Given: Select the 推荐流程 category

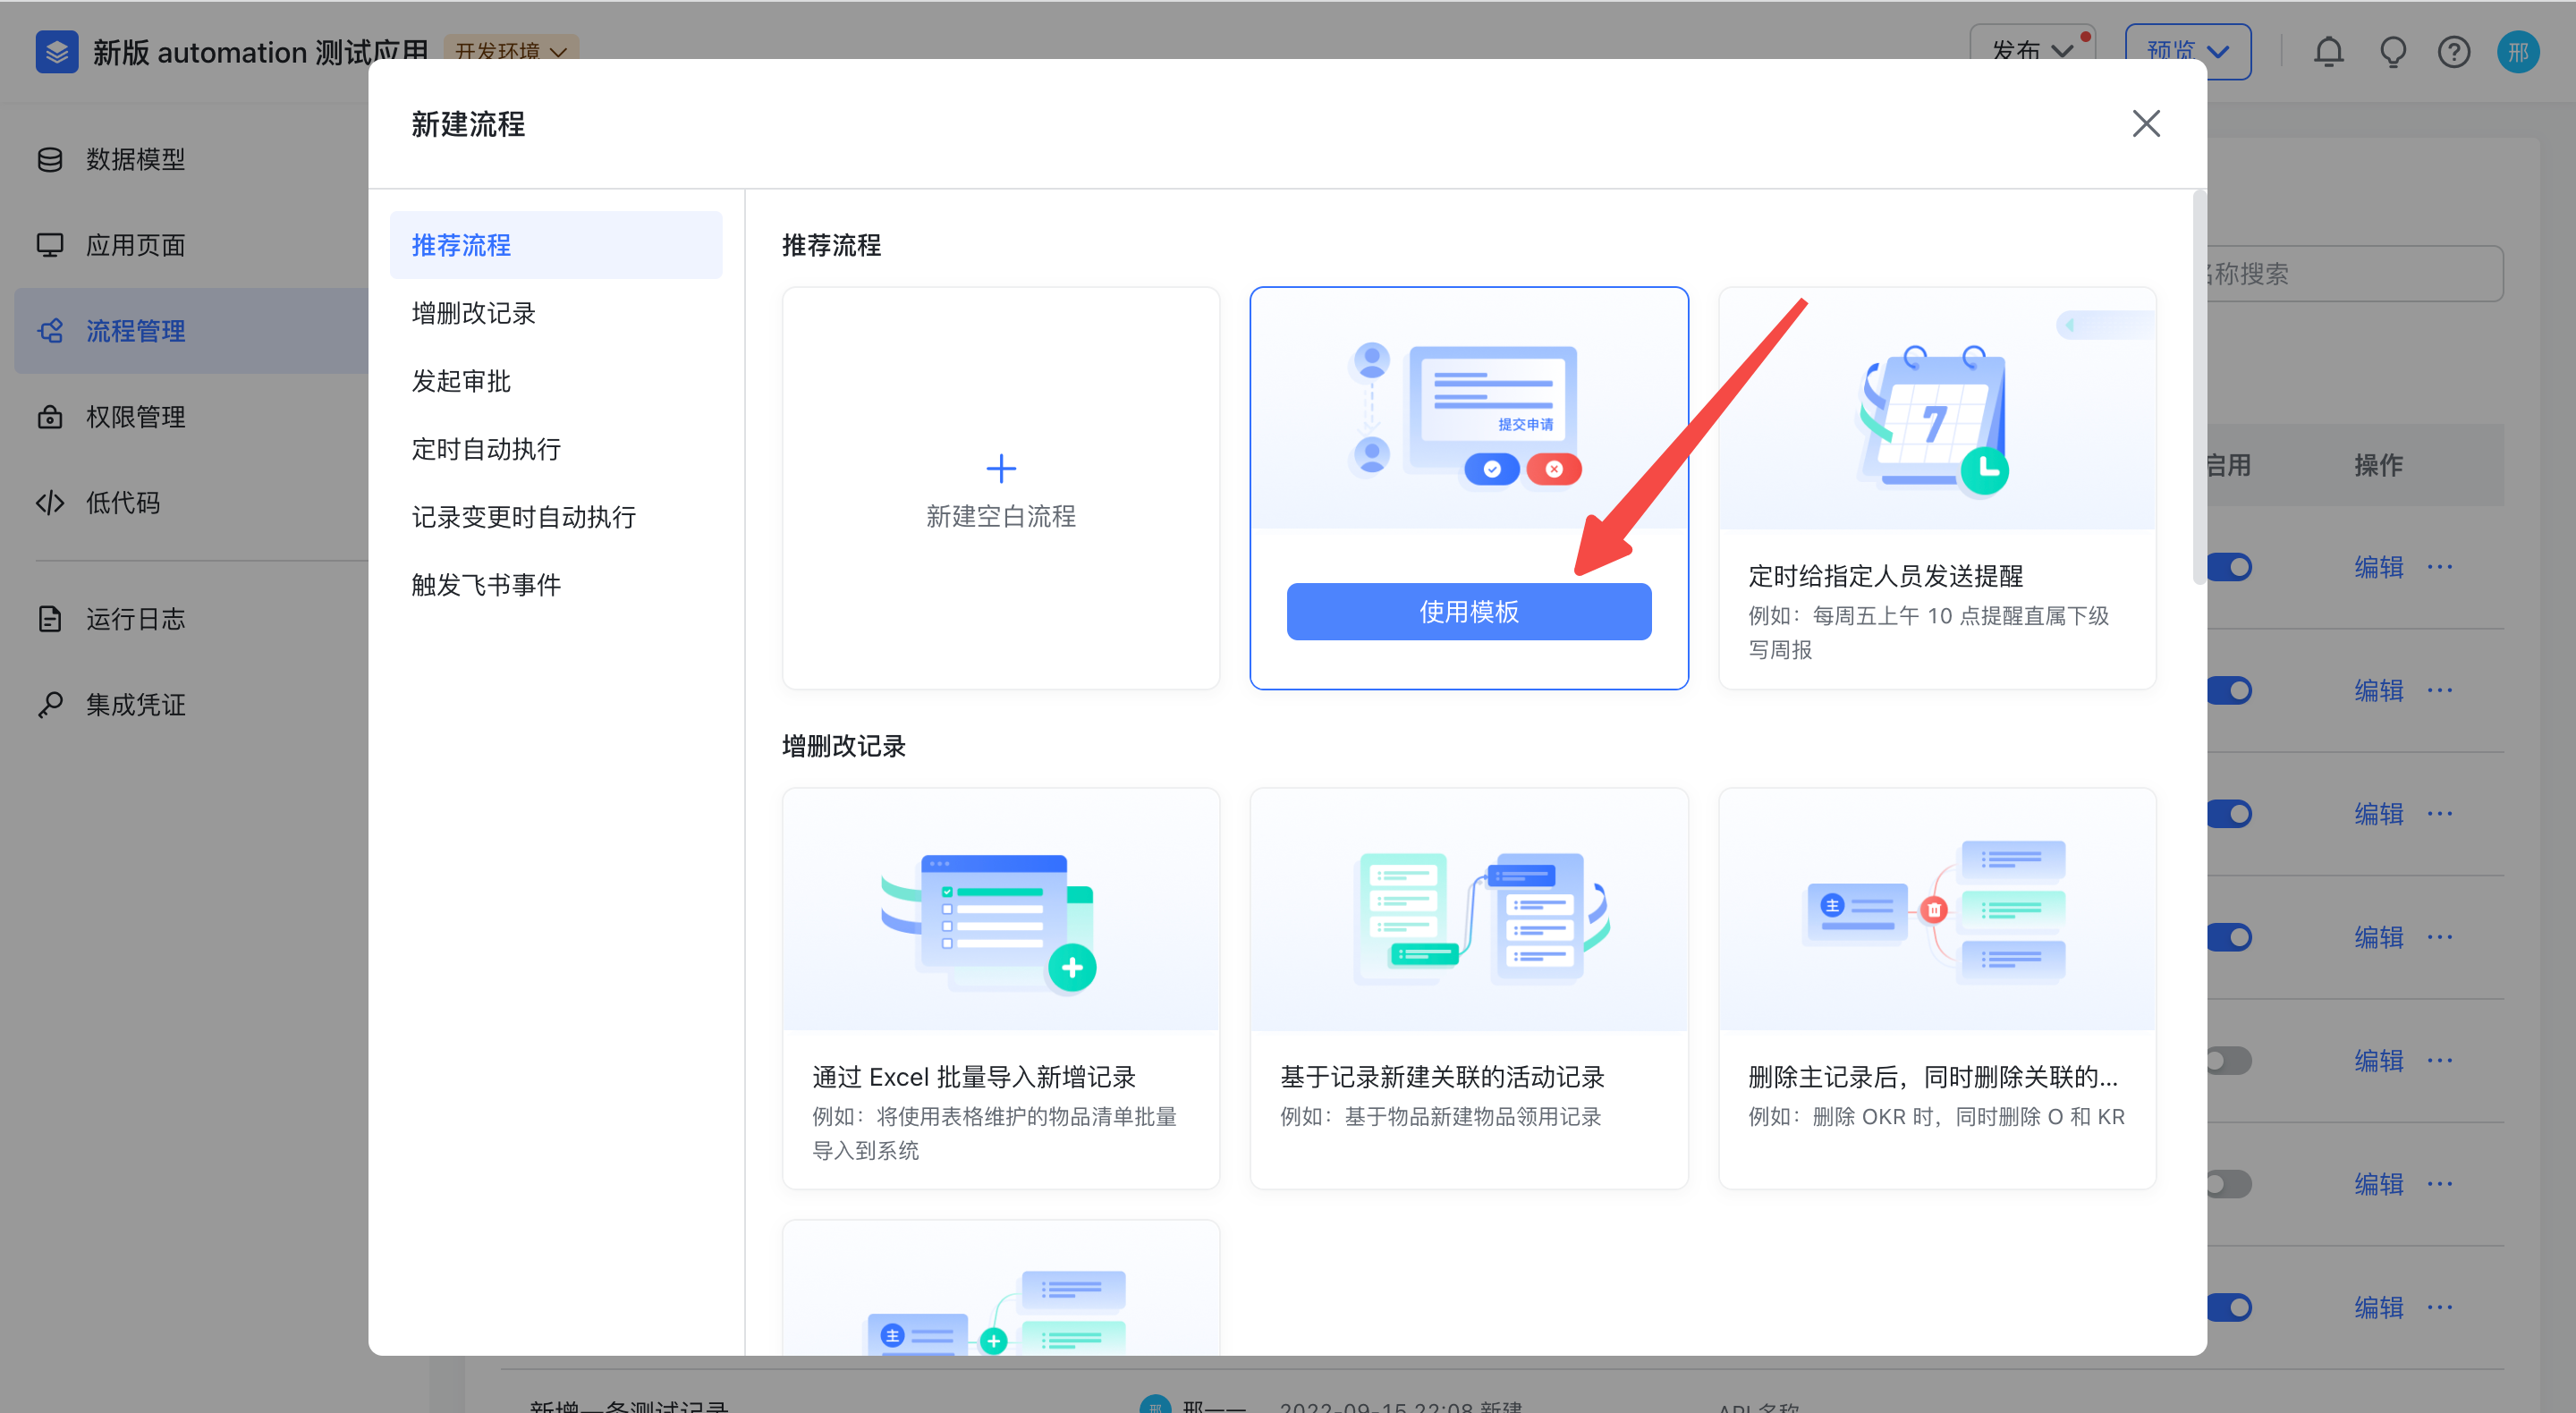Looking at the screenshot, I should pyautogui.click(x=556, y=245).
